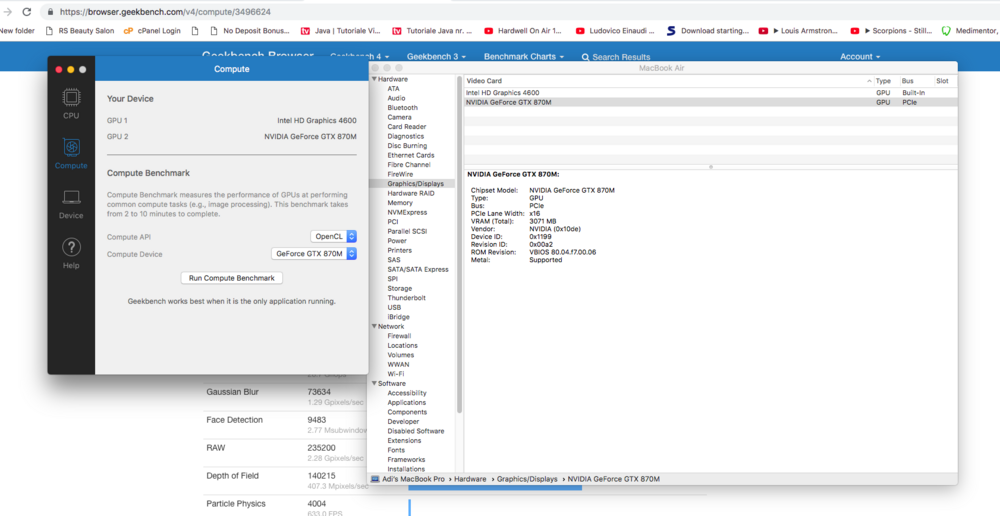Open the CPU benchmark section
This screenshot has width=1000, height=516.
(71, 102)
